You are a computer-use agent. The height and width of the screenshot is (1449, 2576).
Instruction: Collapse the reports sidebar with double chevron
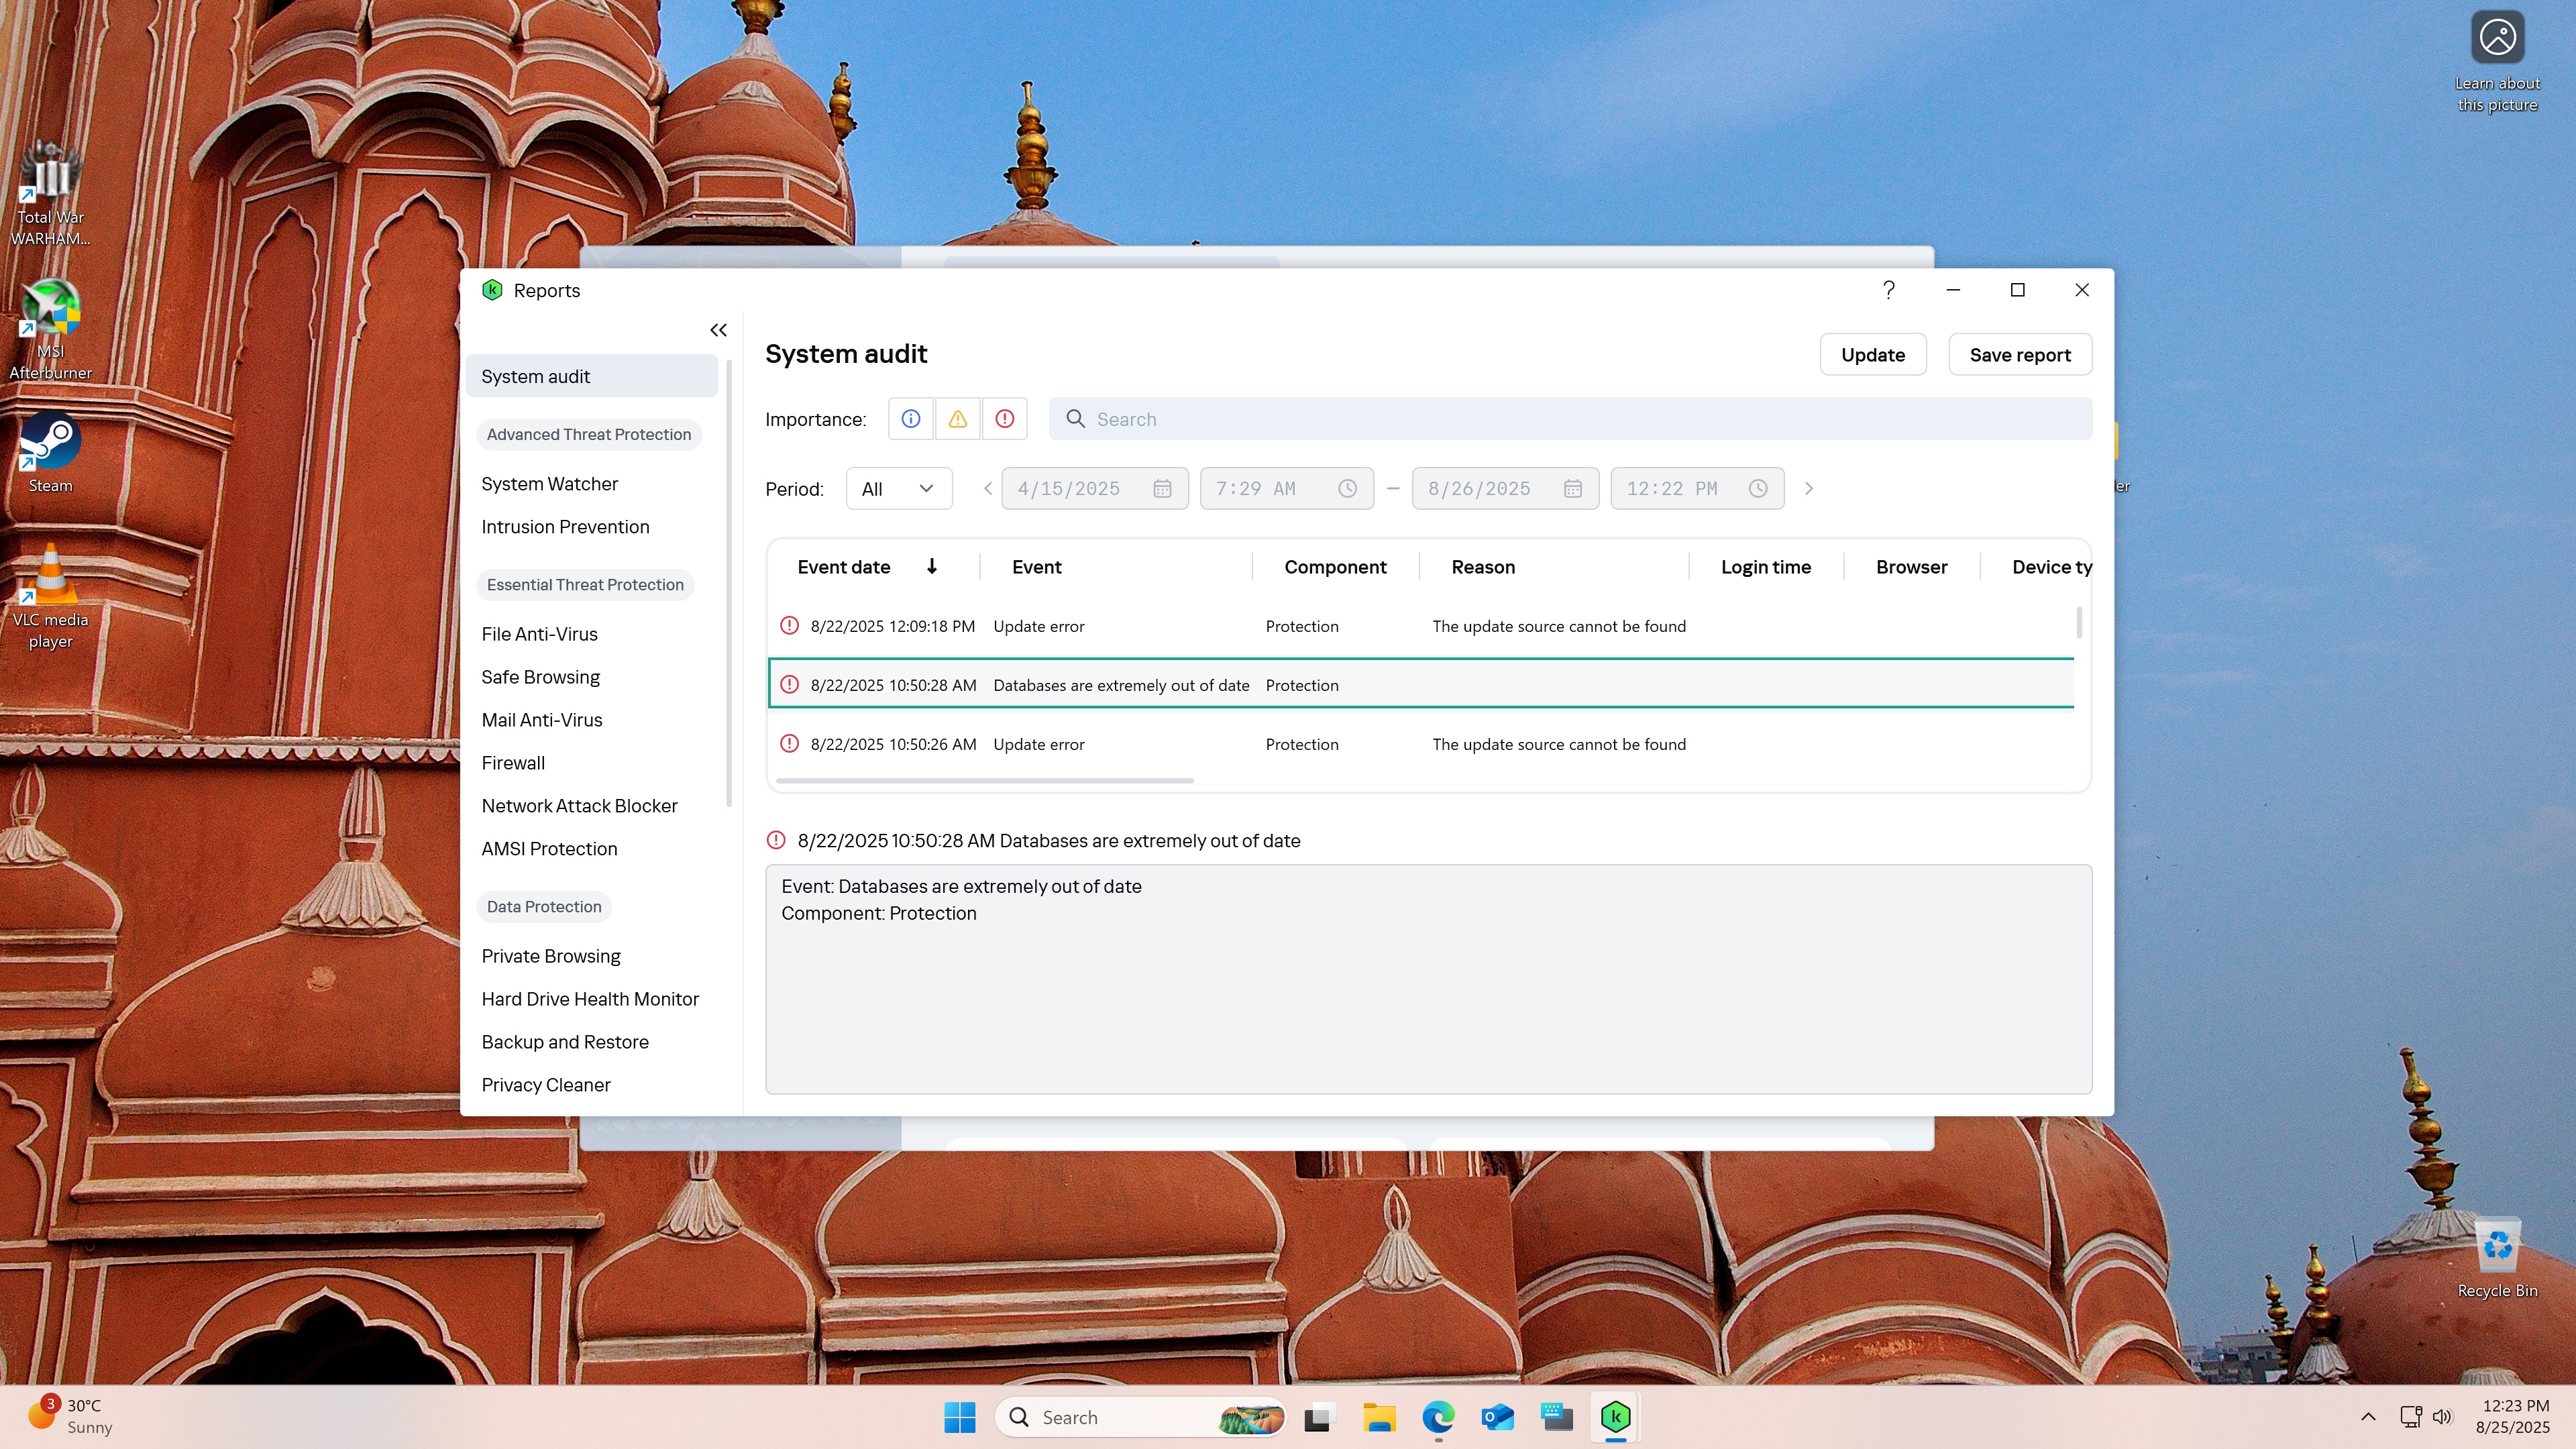click(x=718, y=330)
